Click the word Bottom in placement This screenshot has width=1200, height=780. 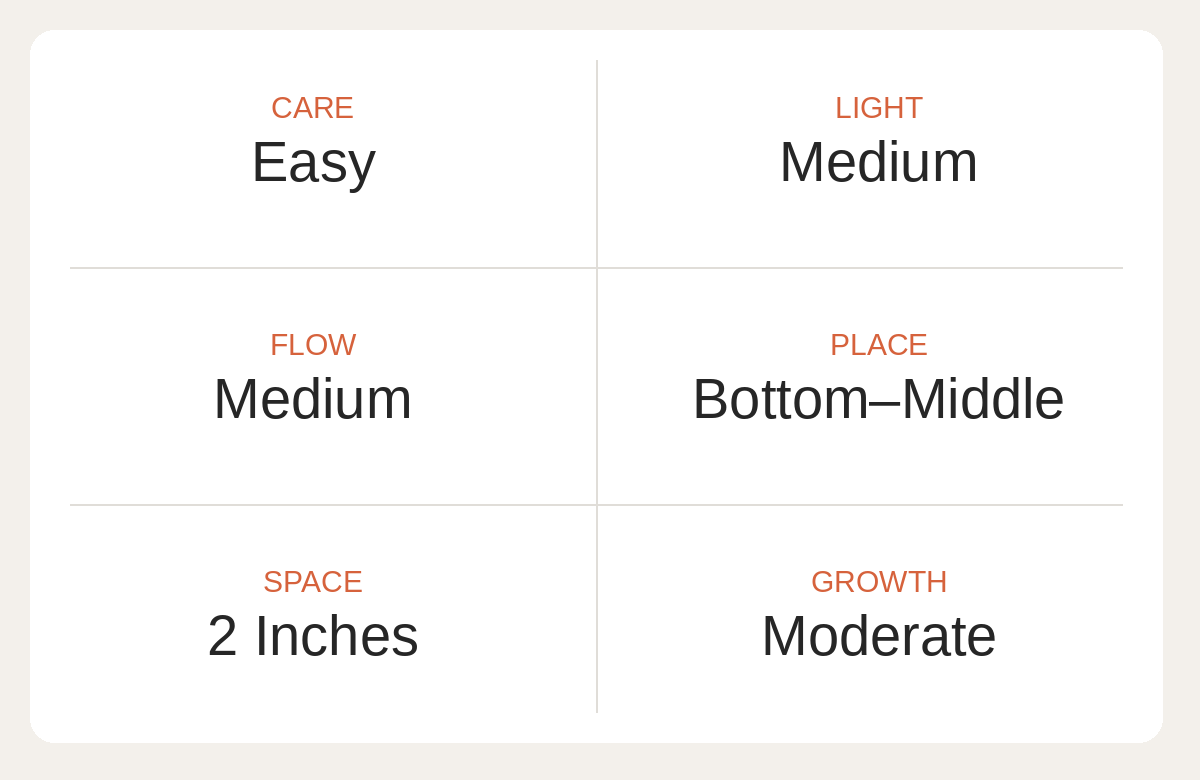pos(781,399)
